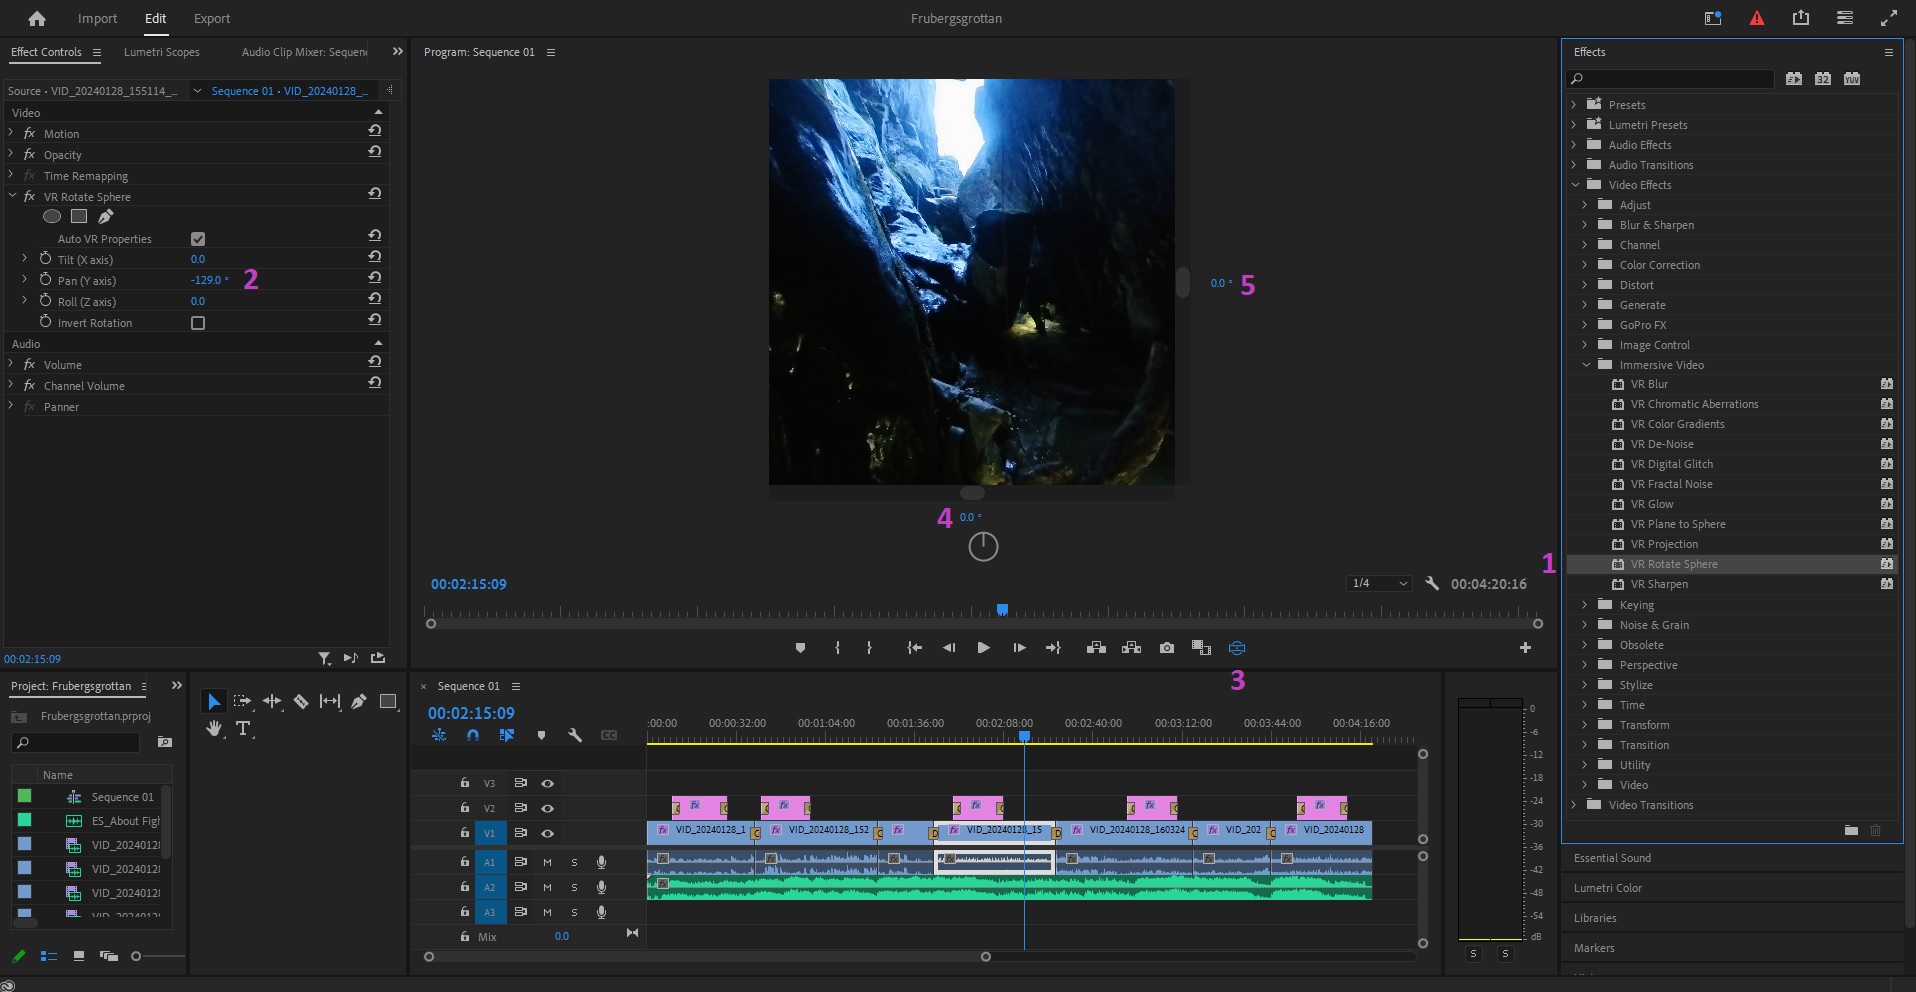
Task: Select the Razor tool
Action: (x=301, y=702)
